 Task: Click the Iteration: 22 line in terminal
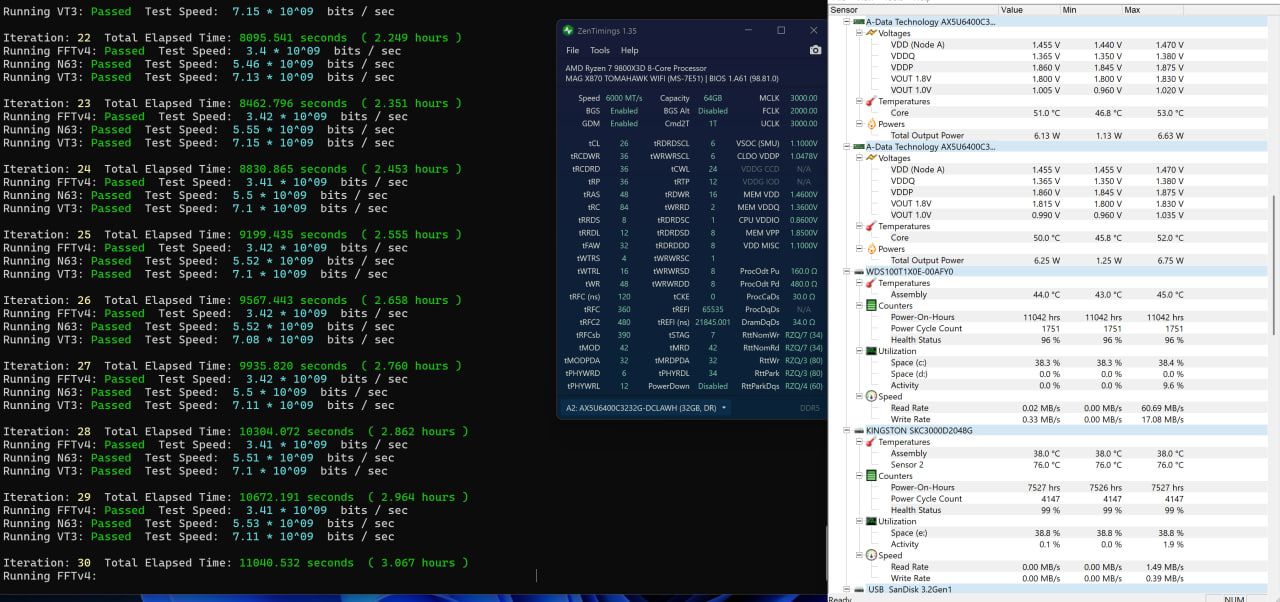(231, 38)
